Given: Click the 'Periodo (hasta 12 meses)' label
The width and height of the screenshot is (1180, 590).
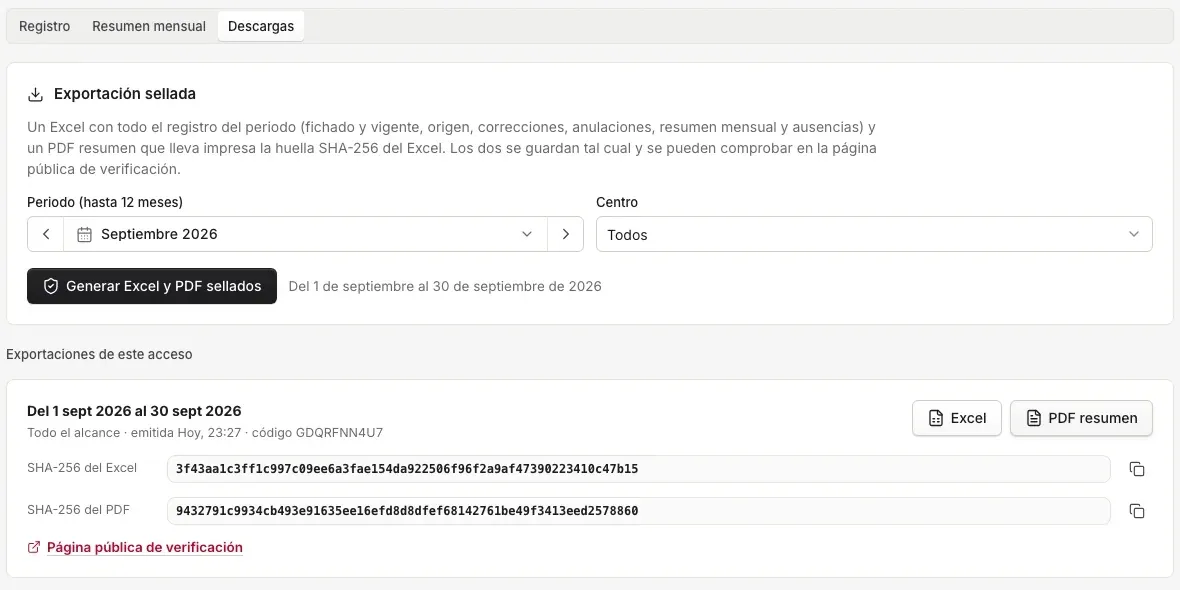Looking at the screenshot, I should 105,202.
